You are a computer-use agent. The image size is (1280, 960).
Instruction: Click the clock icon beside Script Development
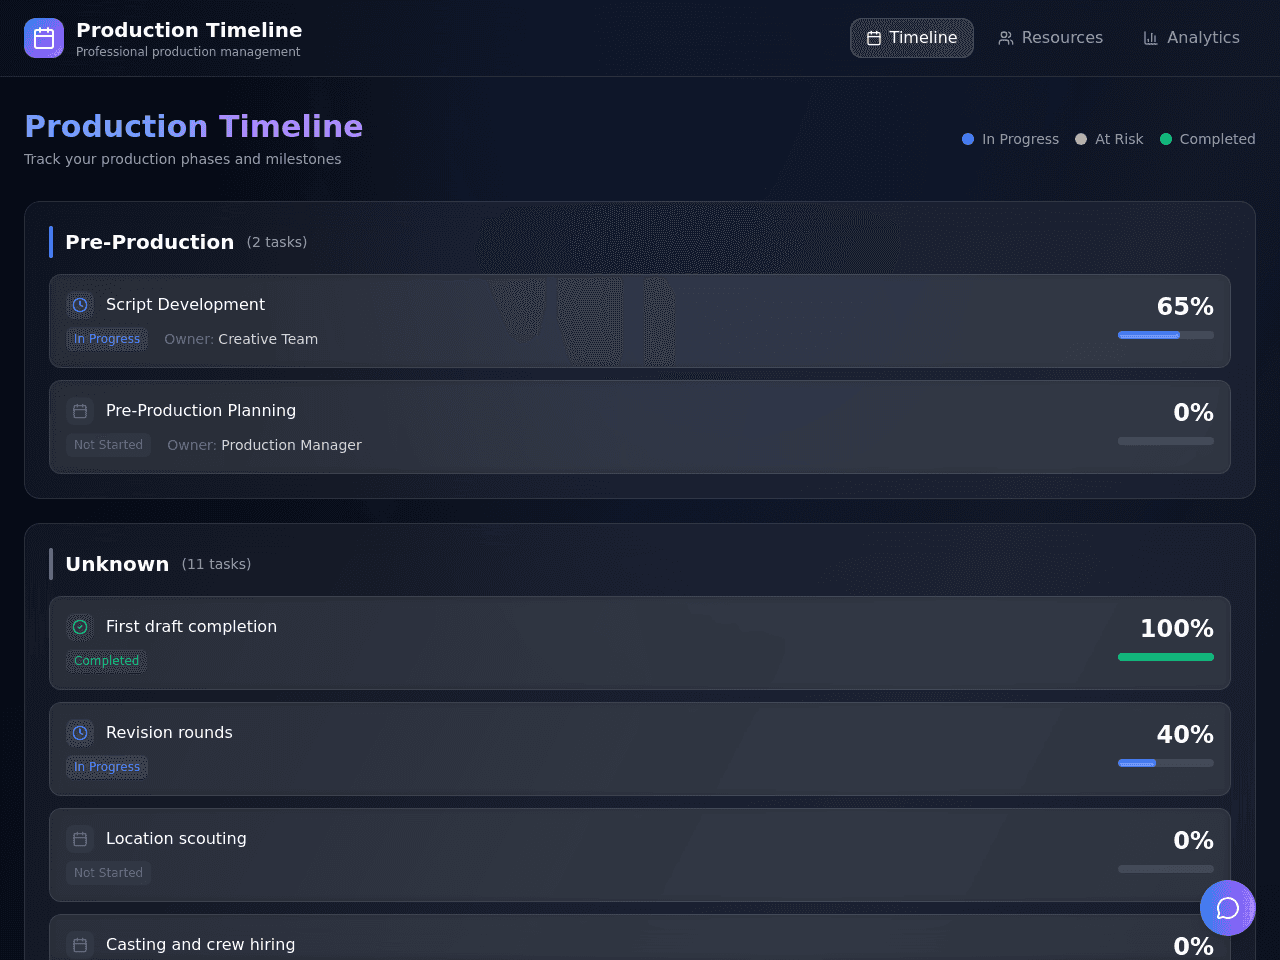click(x=80, y=305)
